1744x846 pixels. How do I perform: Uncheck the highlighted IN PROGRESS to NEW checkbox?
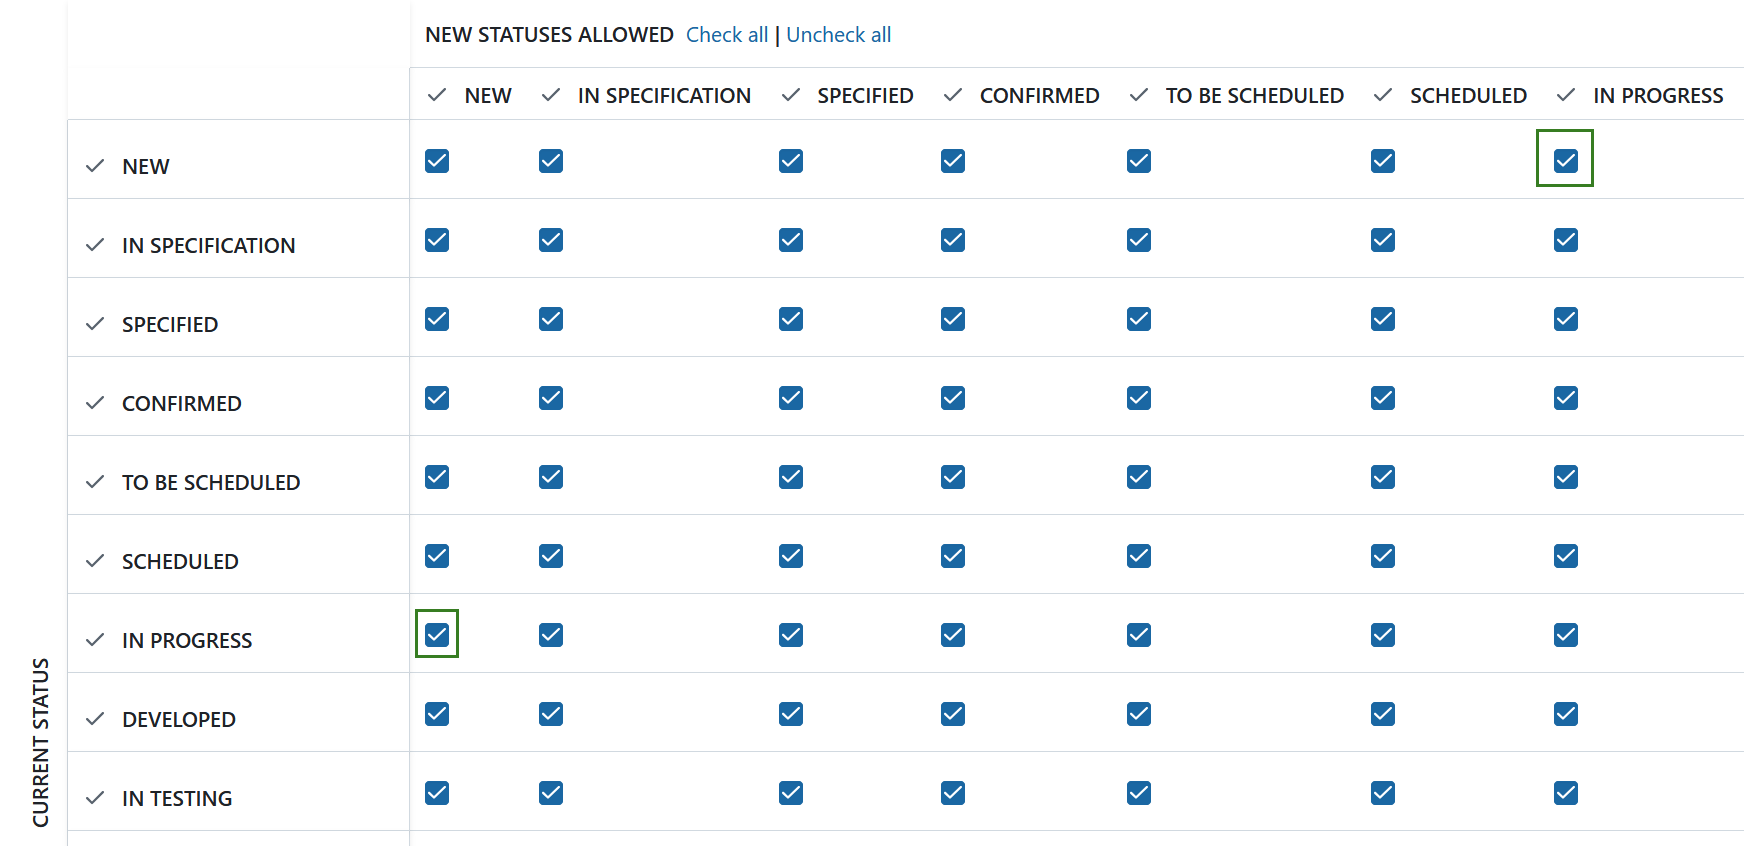pyautogui.click(x=437, y=634)
